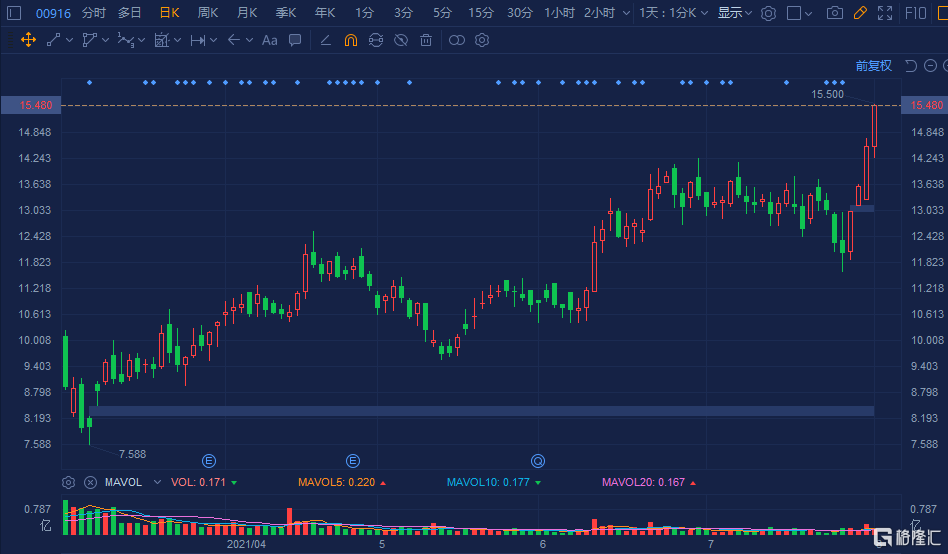Click the text annotation 'Aa' tool
Viewport: 948px width, 554px height.
tap(269, 40)
